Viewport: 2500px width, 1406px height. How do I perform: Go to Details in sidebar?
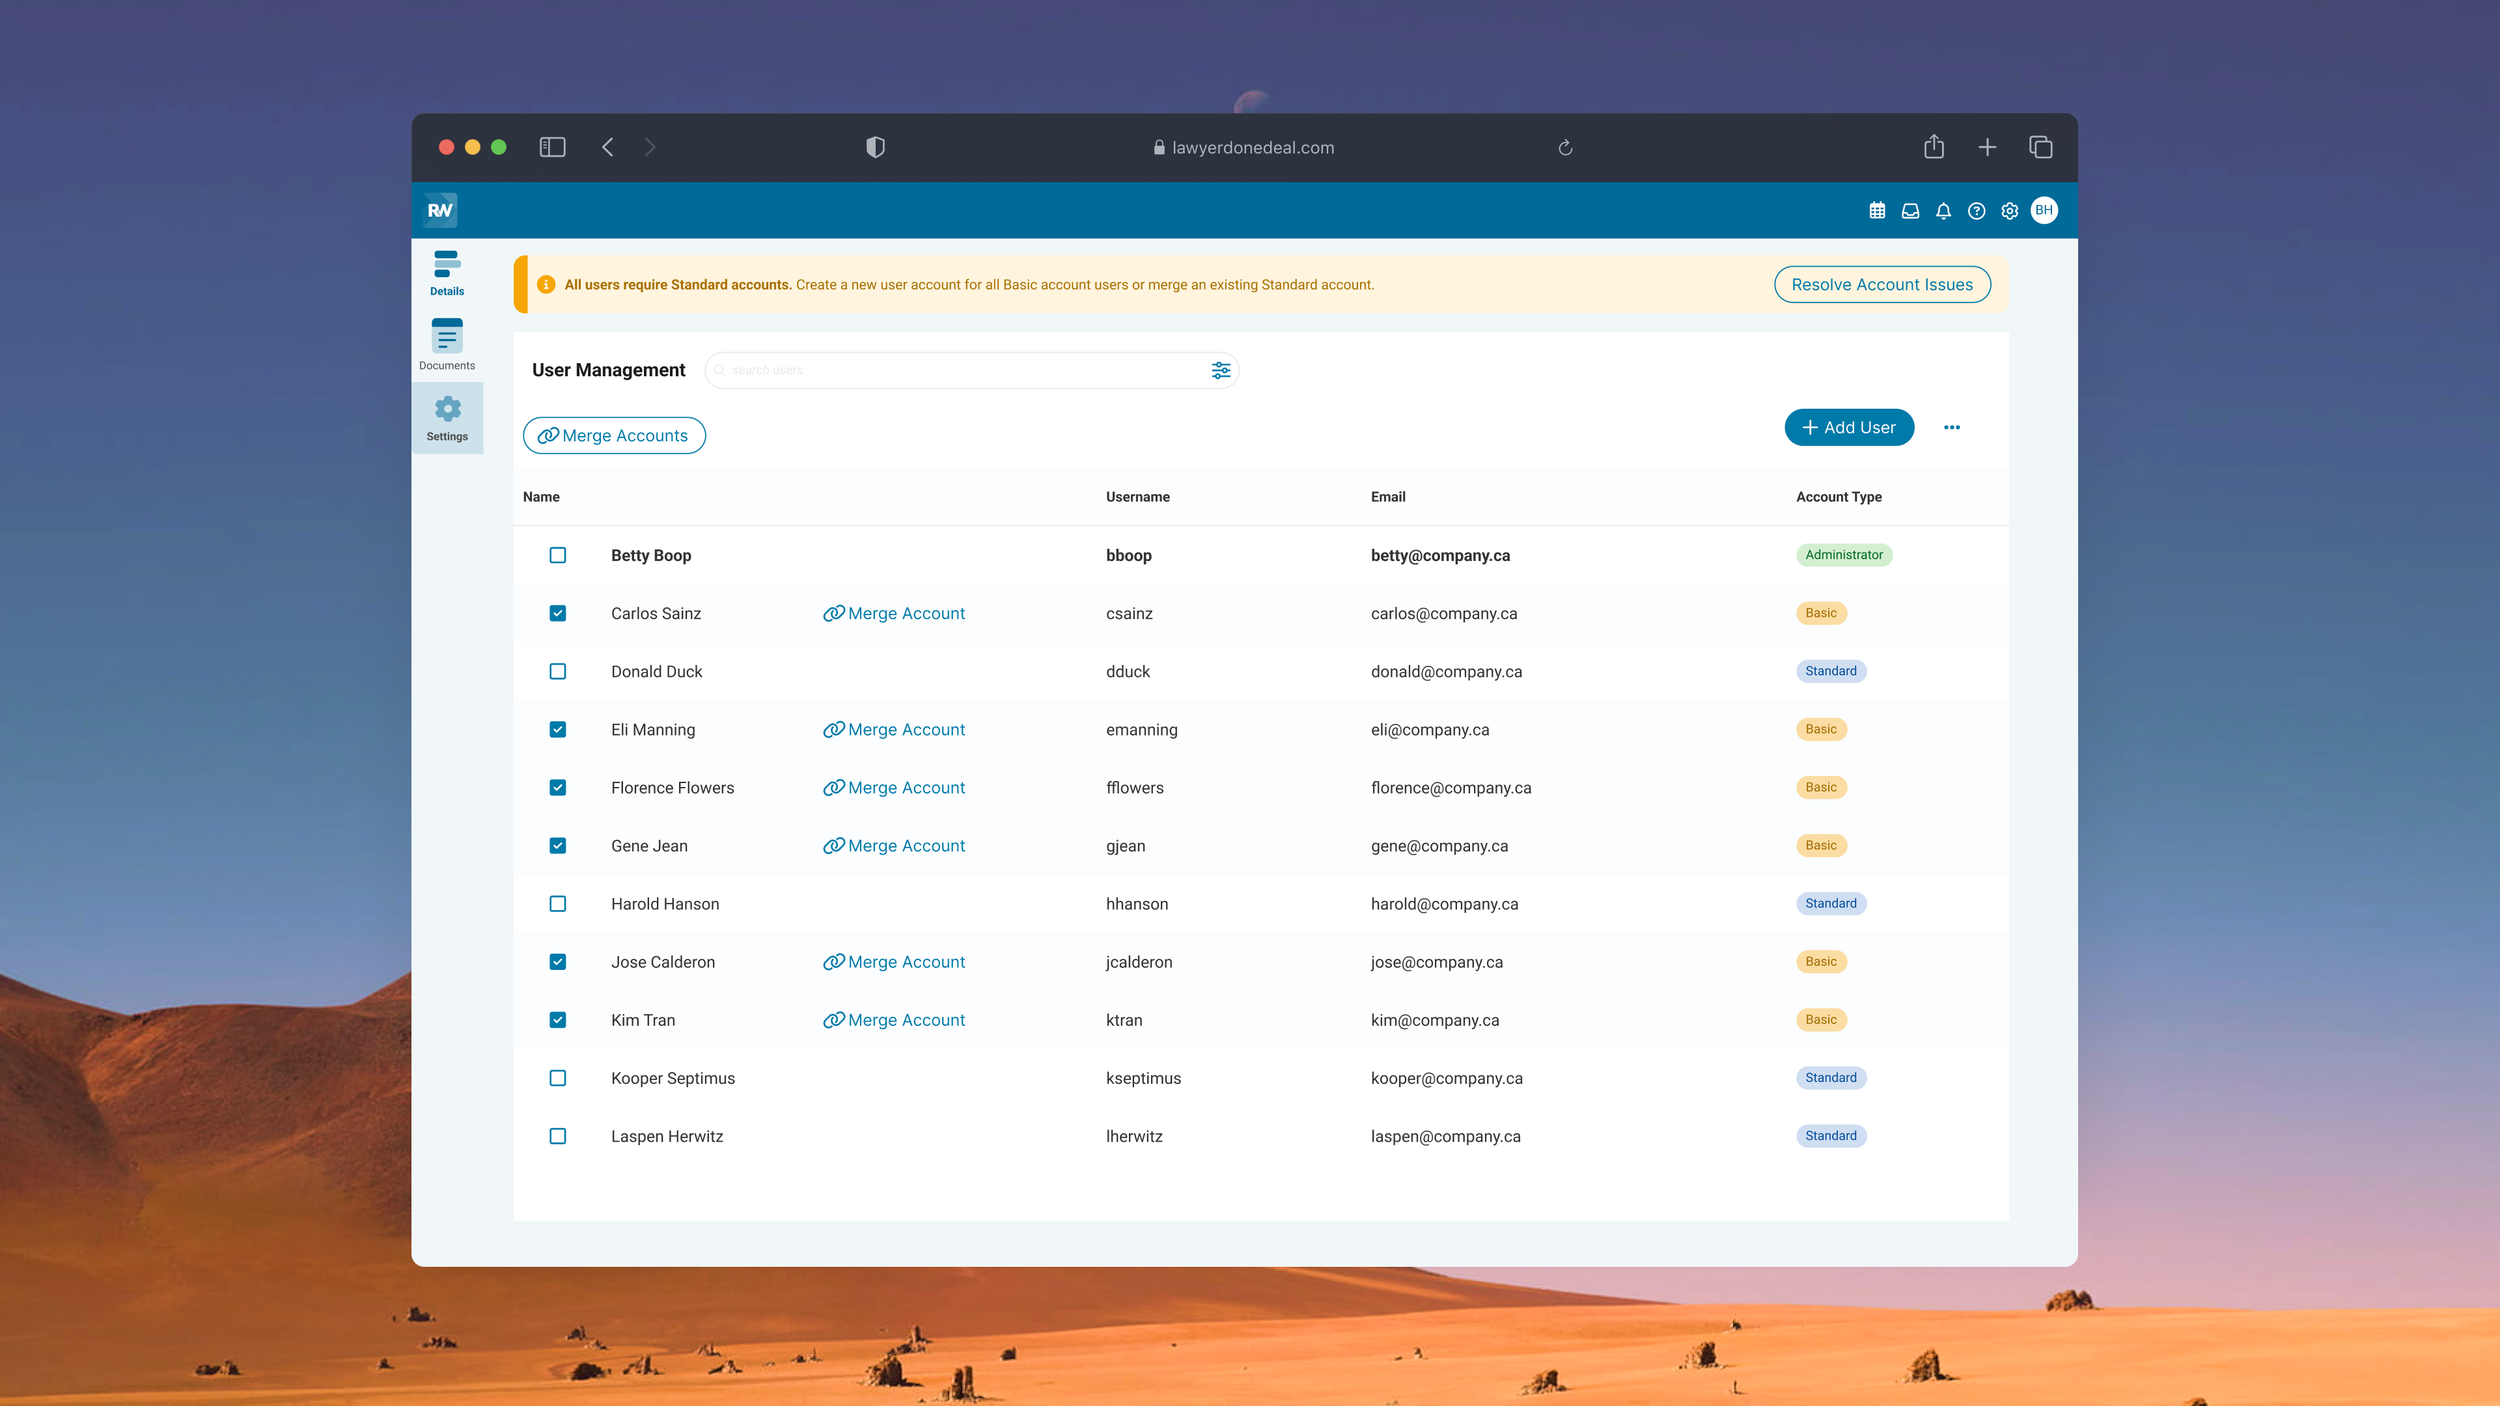(447, 273)
